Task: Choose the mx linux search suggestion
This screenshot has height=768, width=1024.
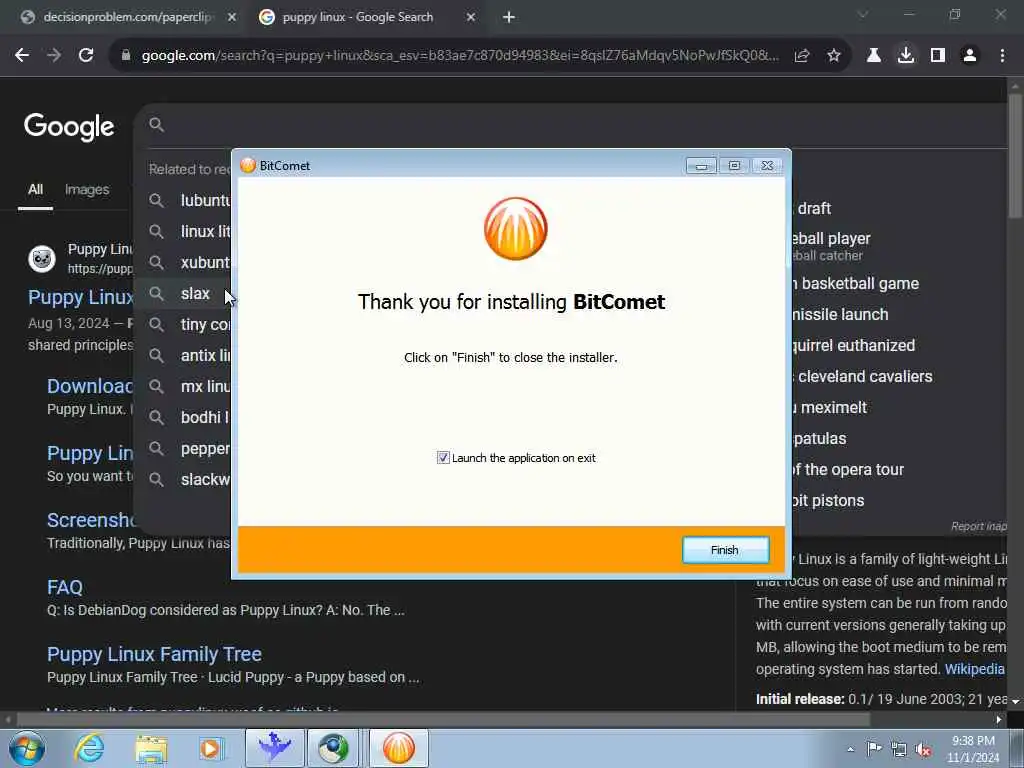Action: (183, 387)
